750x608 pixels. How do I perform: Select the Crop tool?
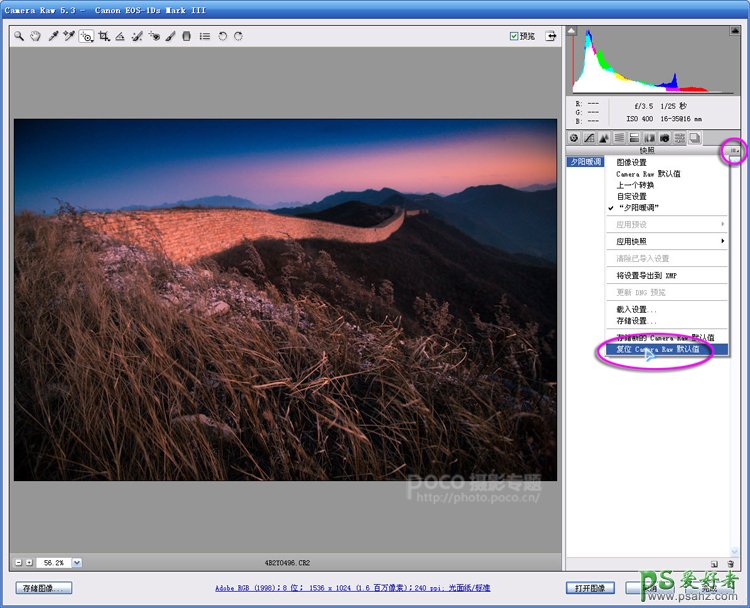103,36
